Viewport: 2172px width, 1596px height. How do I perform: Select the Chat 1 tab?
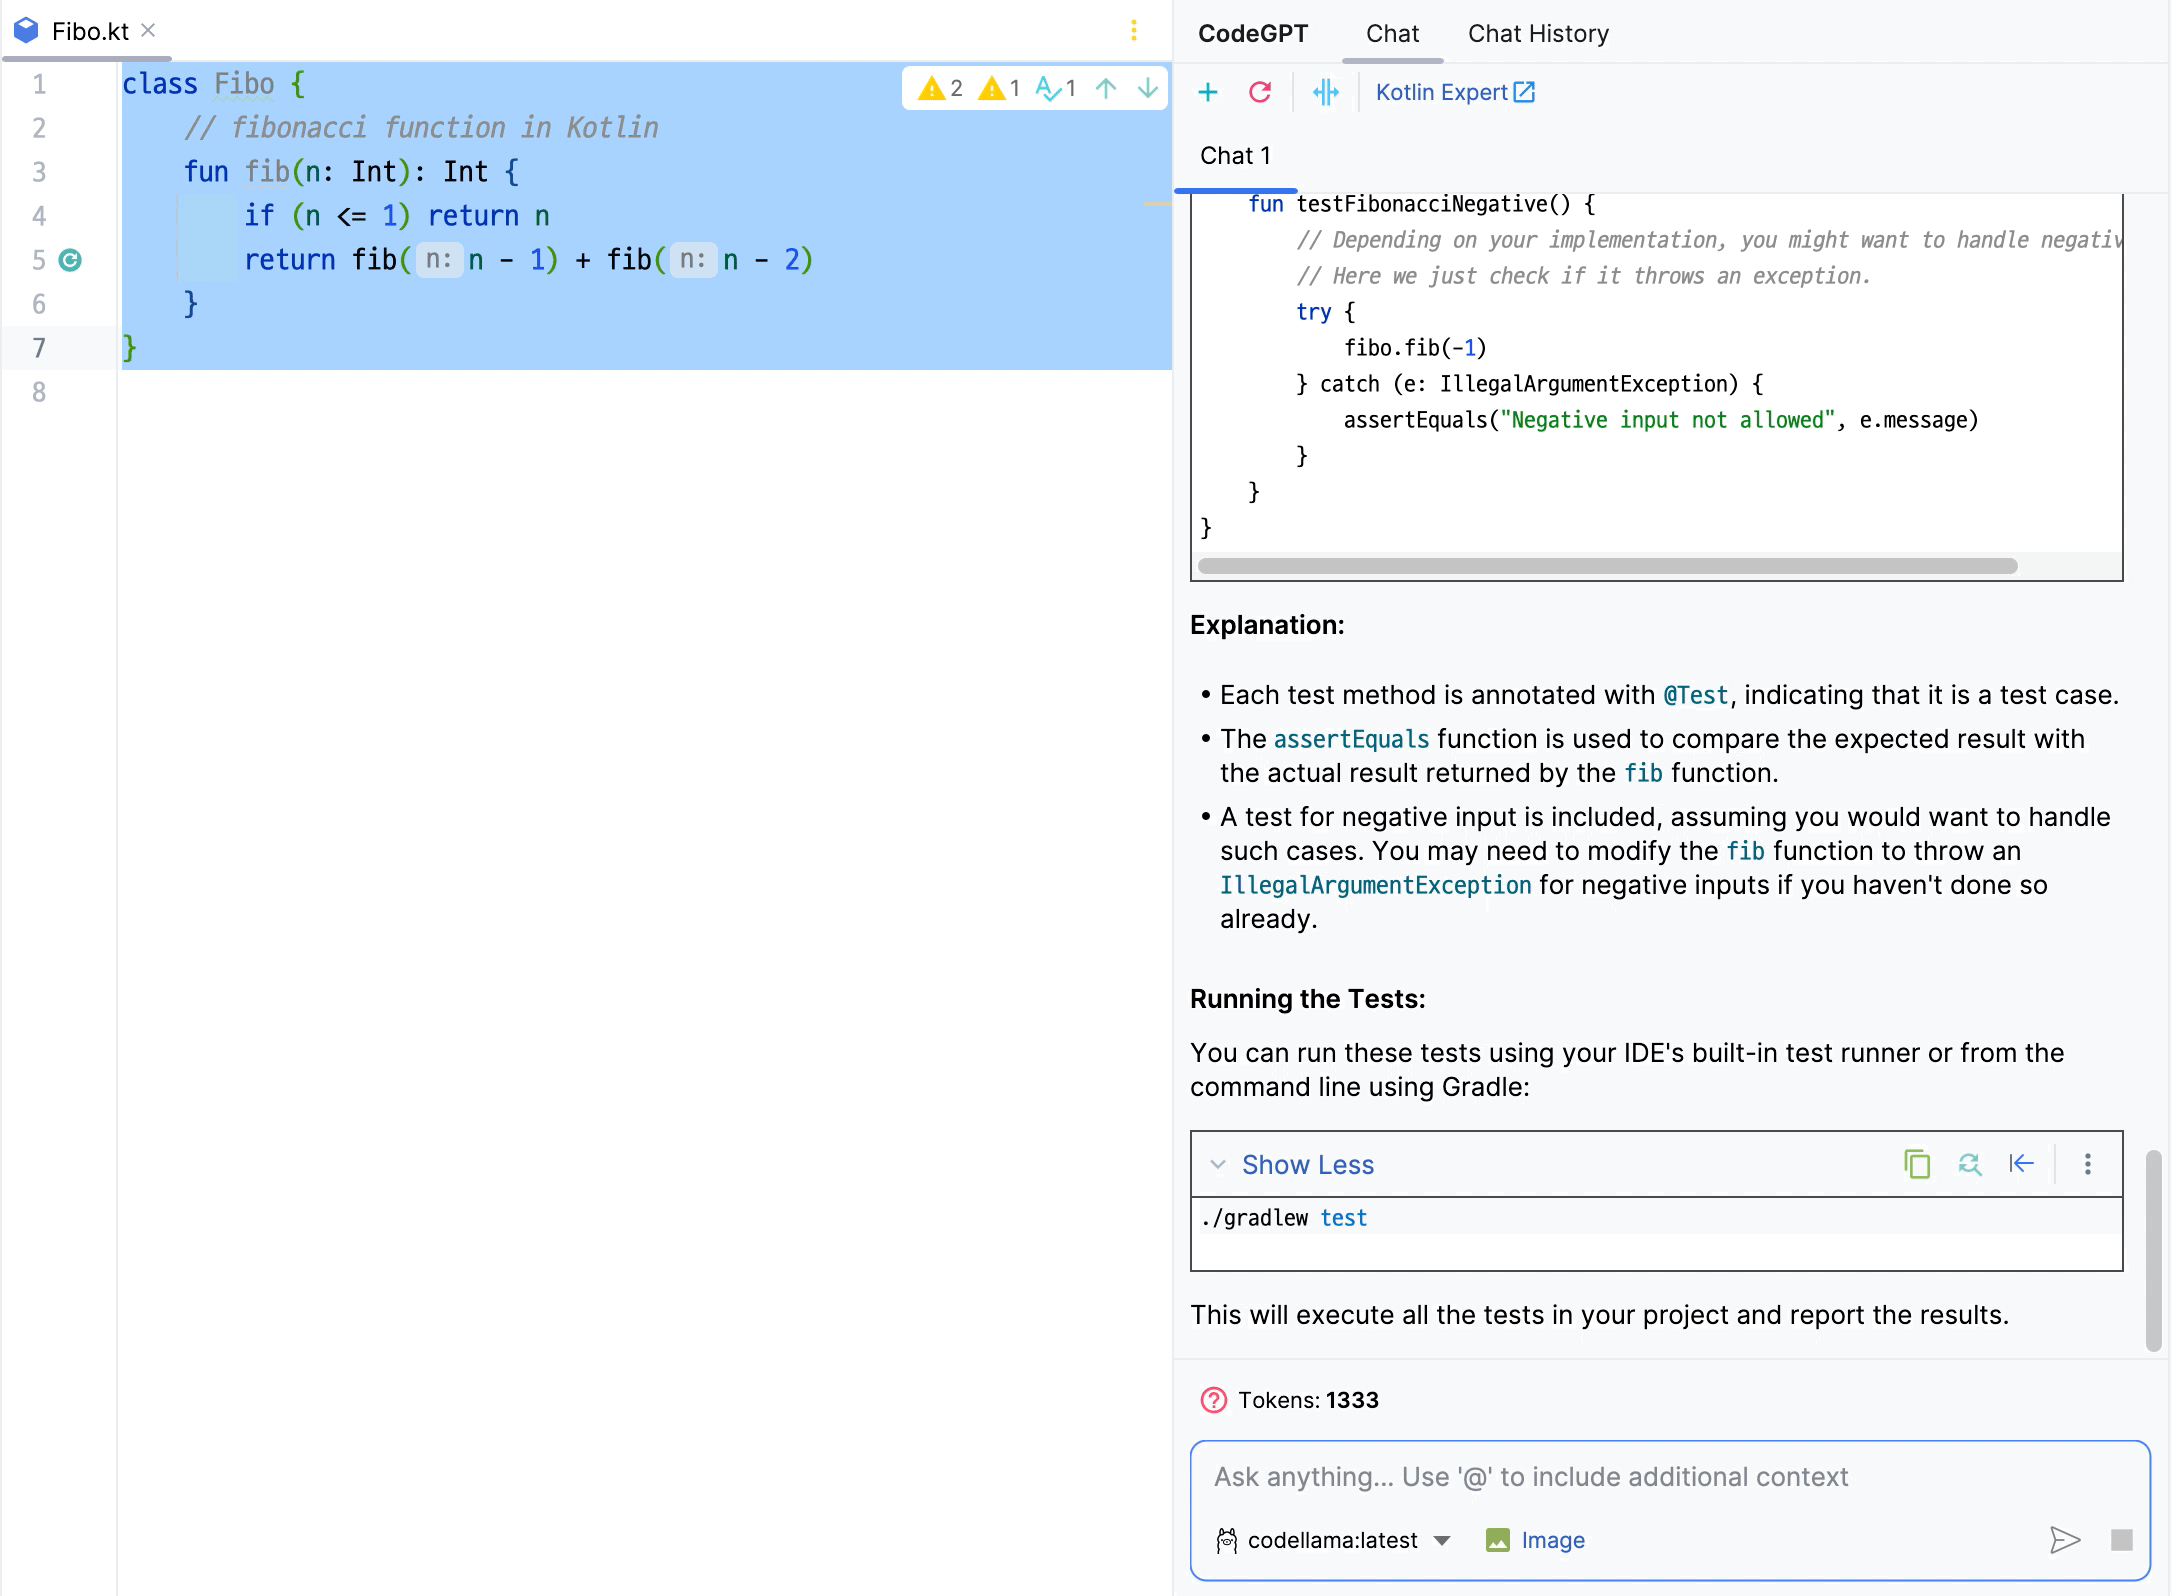[1235, 156]
